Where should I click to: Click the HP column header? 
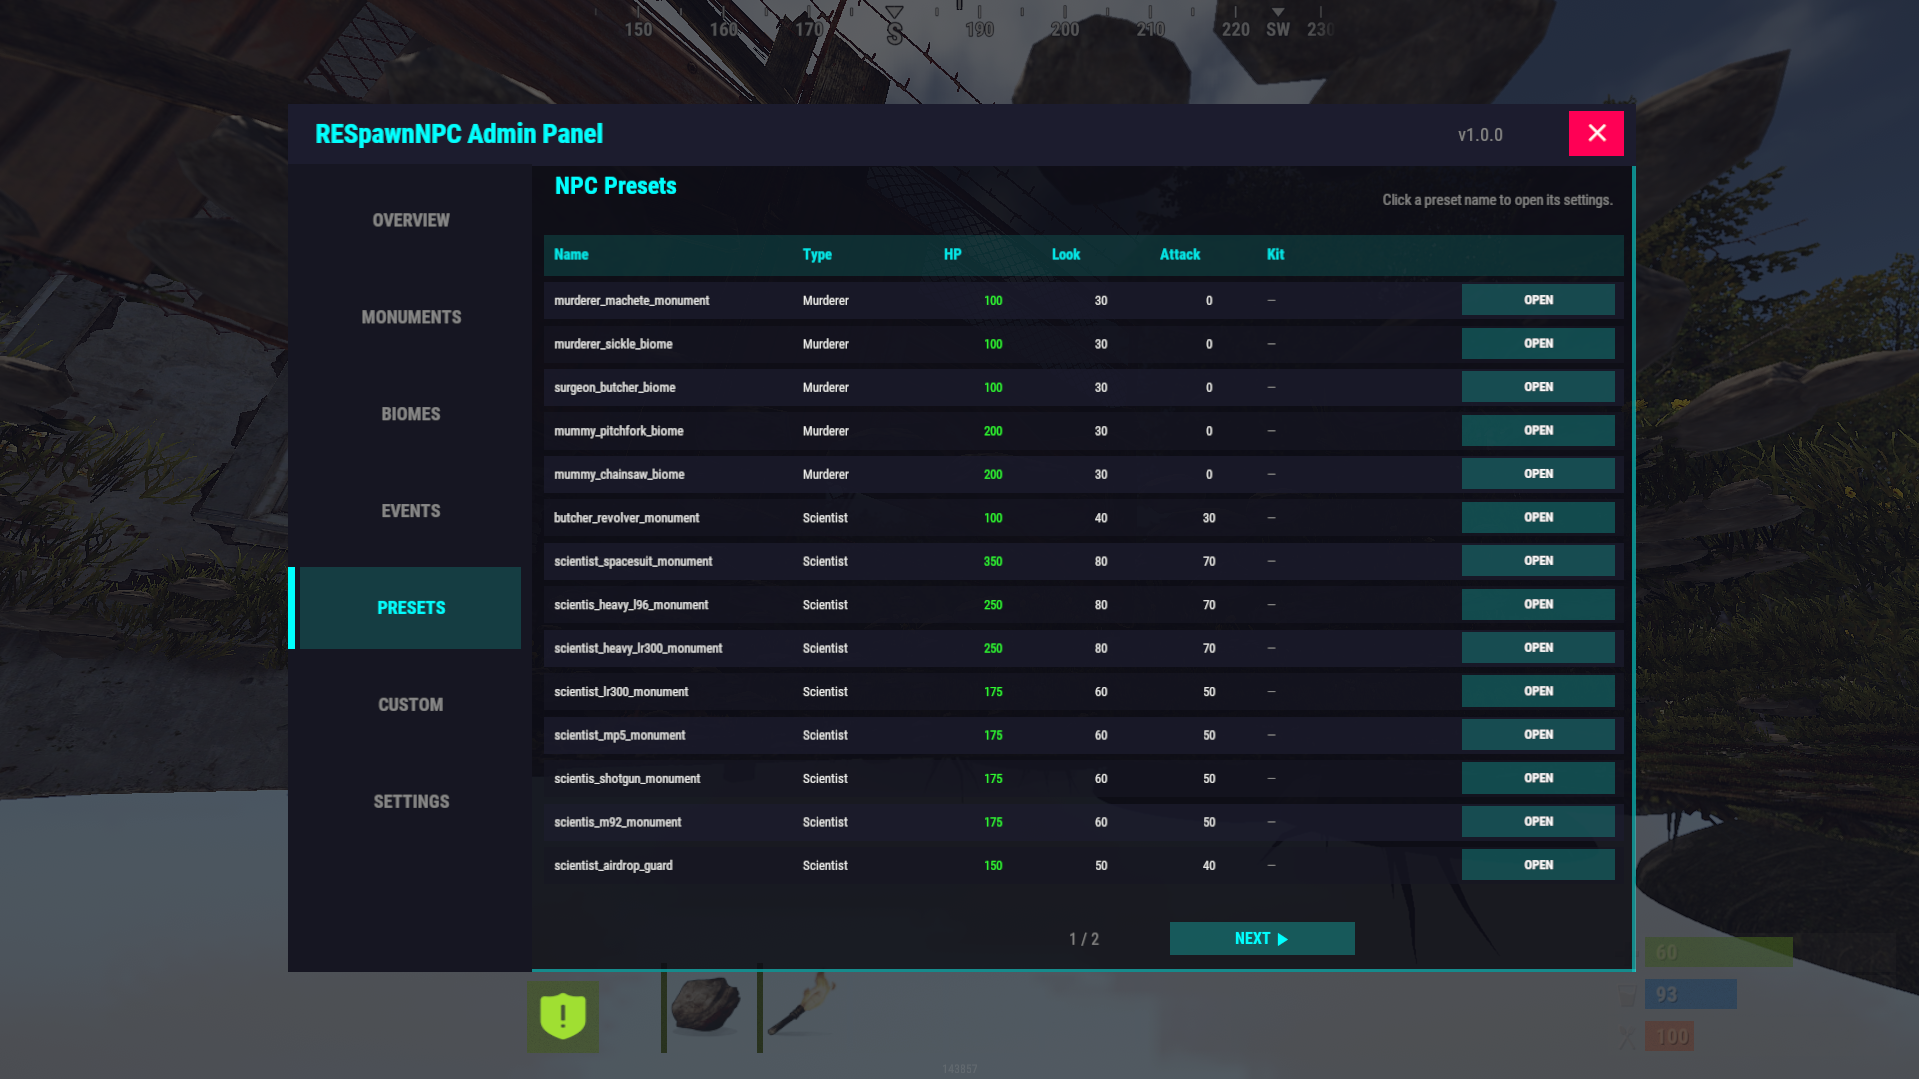(952, 255)
